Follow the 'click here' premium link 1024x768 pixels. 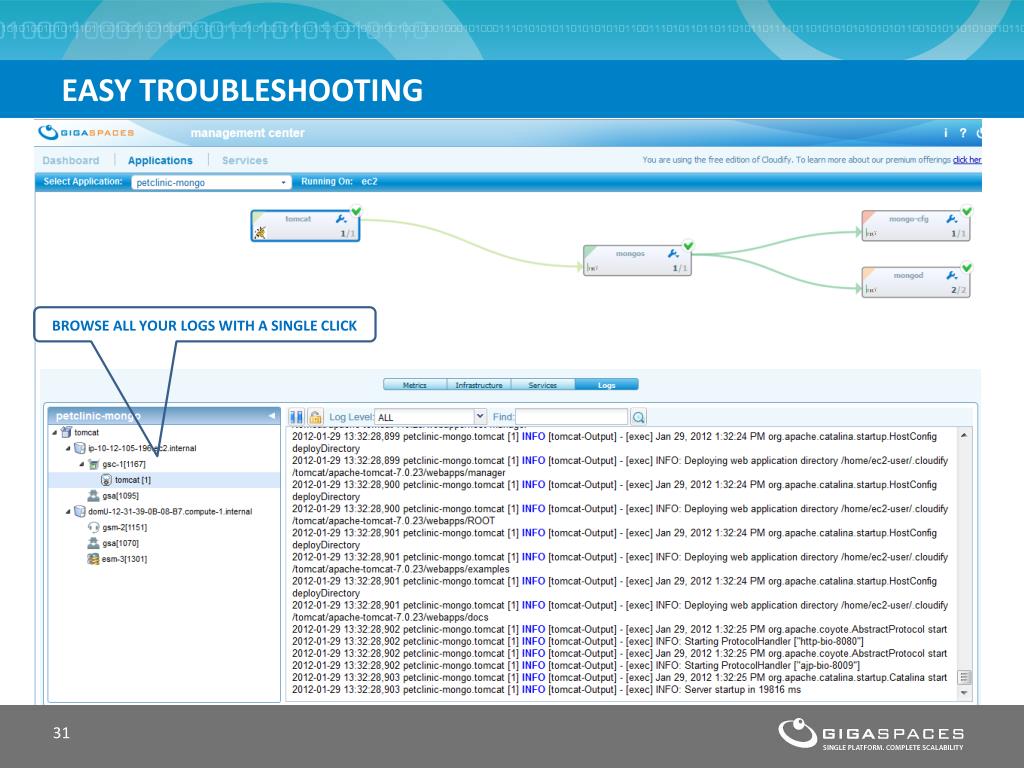click(967, 159)
